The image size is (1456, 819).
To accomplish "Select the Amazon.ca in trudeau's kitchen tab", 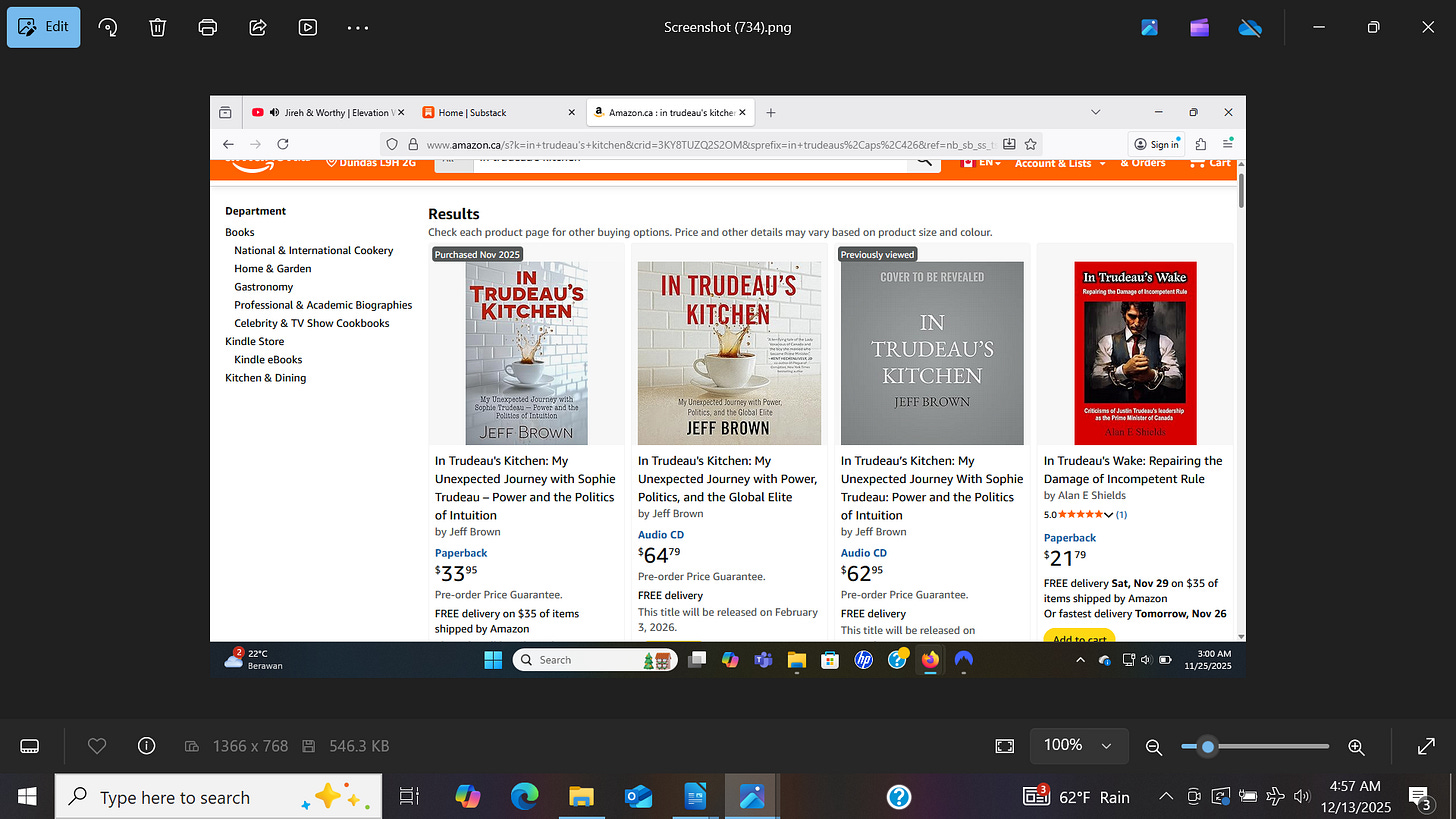I will pos(669,112).
